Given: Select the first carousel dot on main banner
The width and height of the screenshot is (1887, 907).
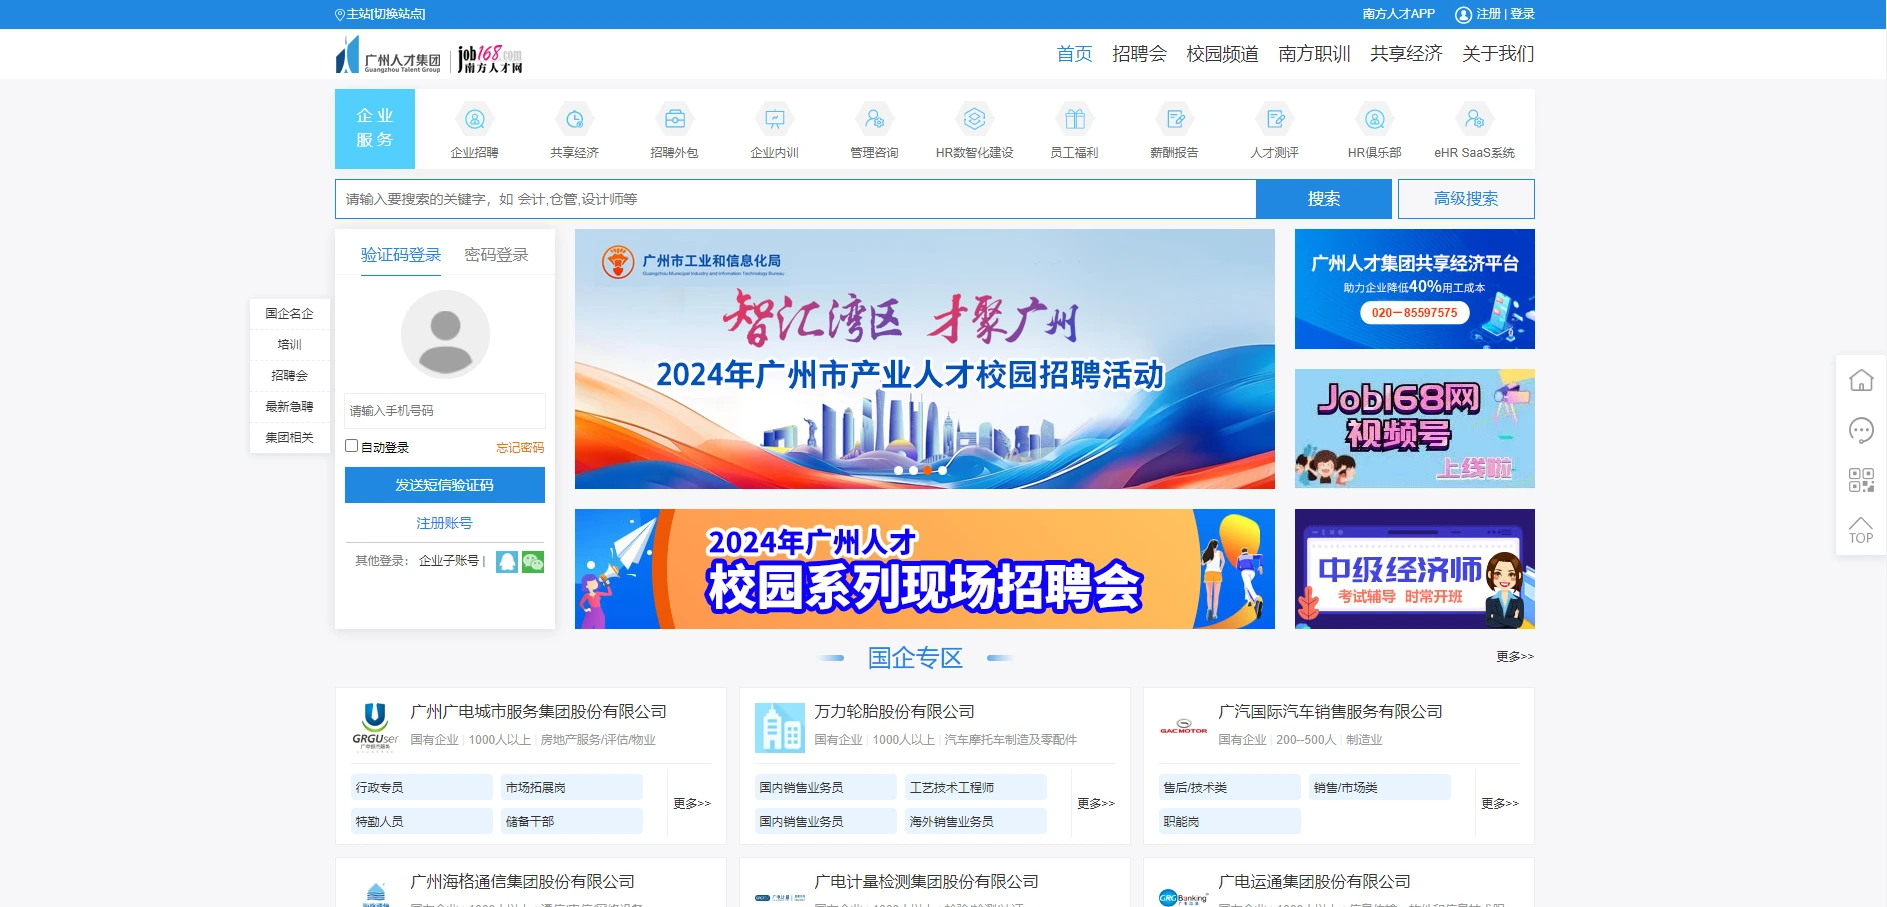Looking at the screenshot, I should click(898, 470).
